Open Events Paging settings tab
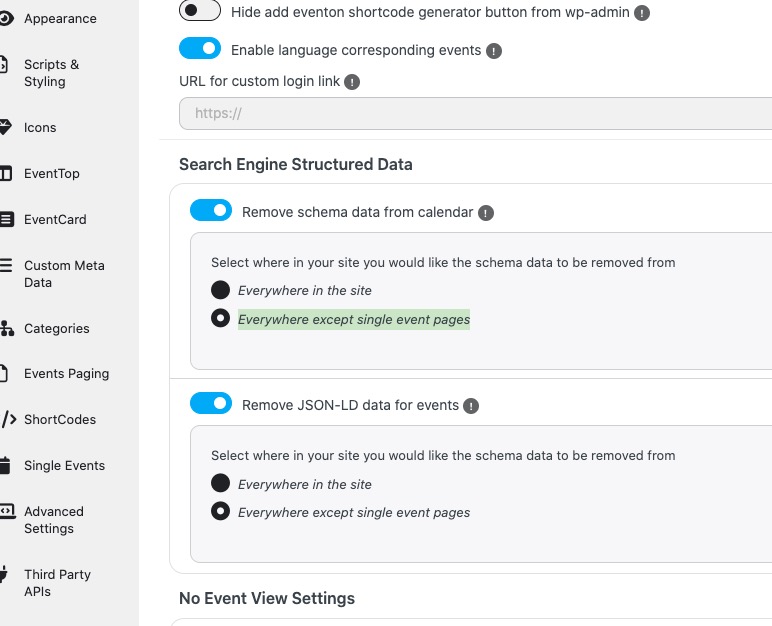Screen dimensions: 772x626 (x=66, y=374)
